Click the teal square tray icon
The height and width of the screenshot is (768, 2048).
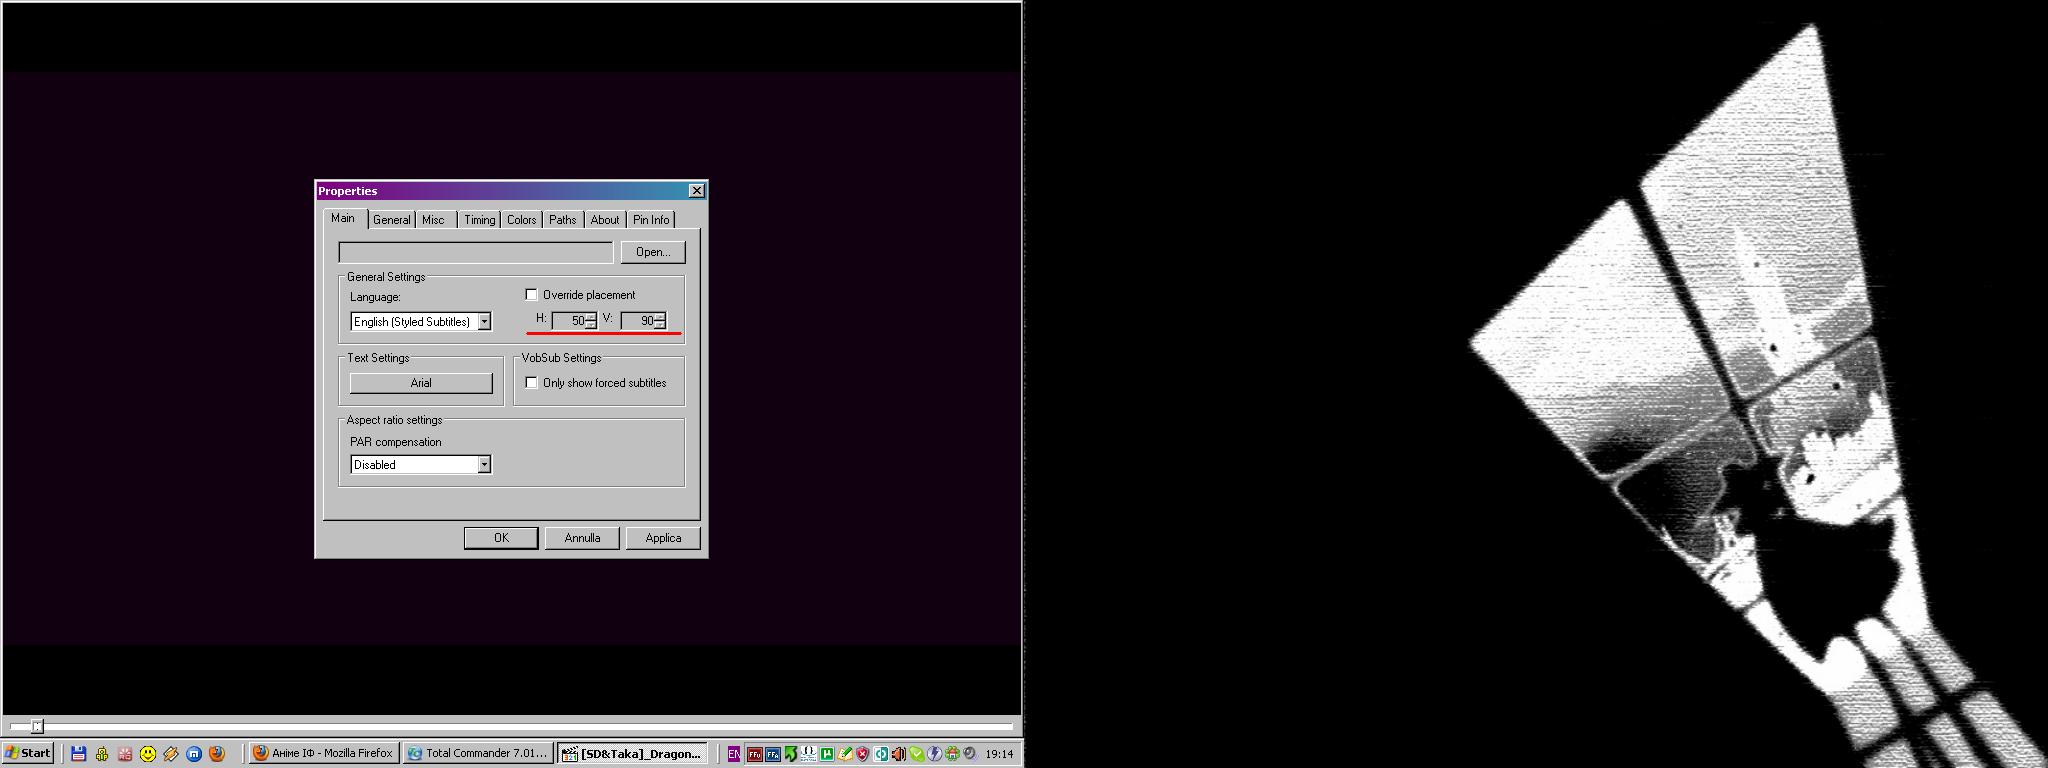[881, 754]
